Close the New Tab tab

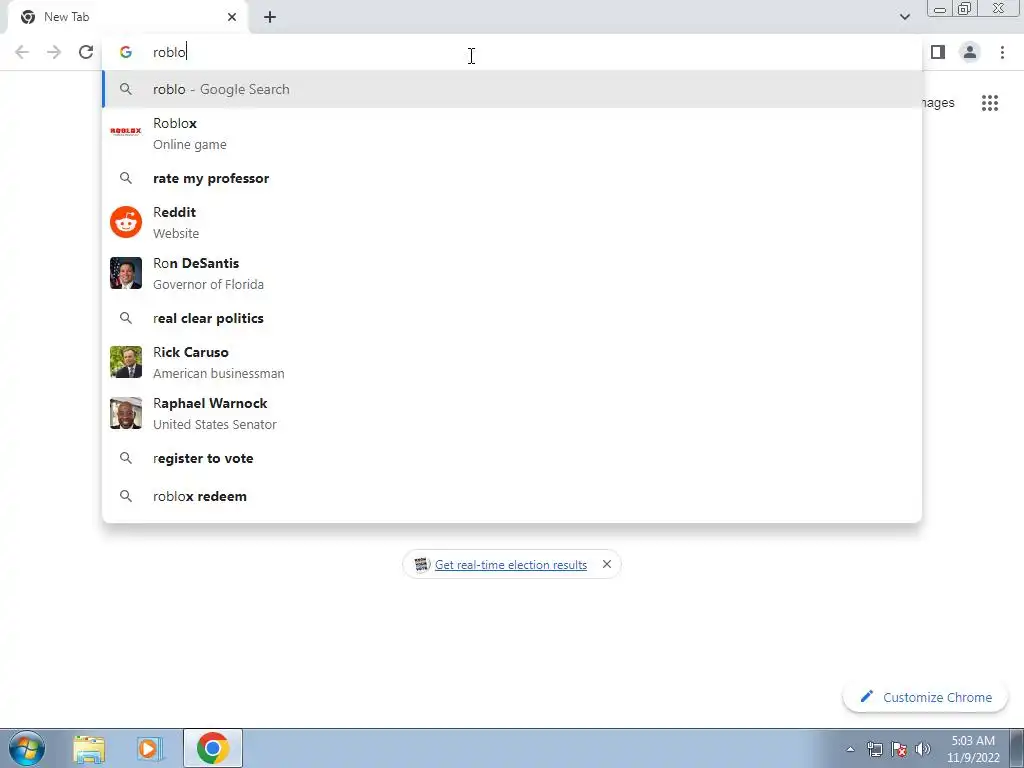(232, 17)
